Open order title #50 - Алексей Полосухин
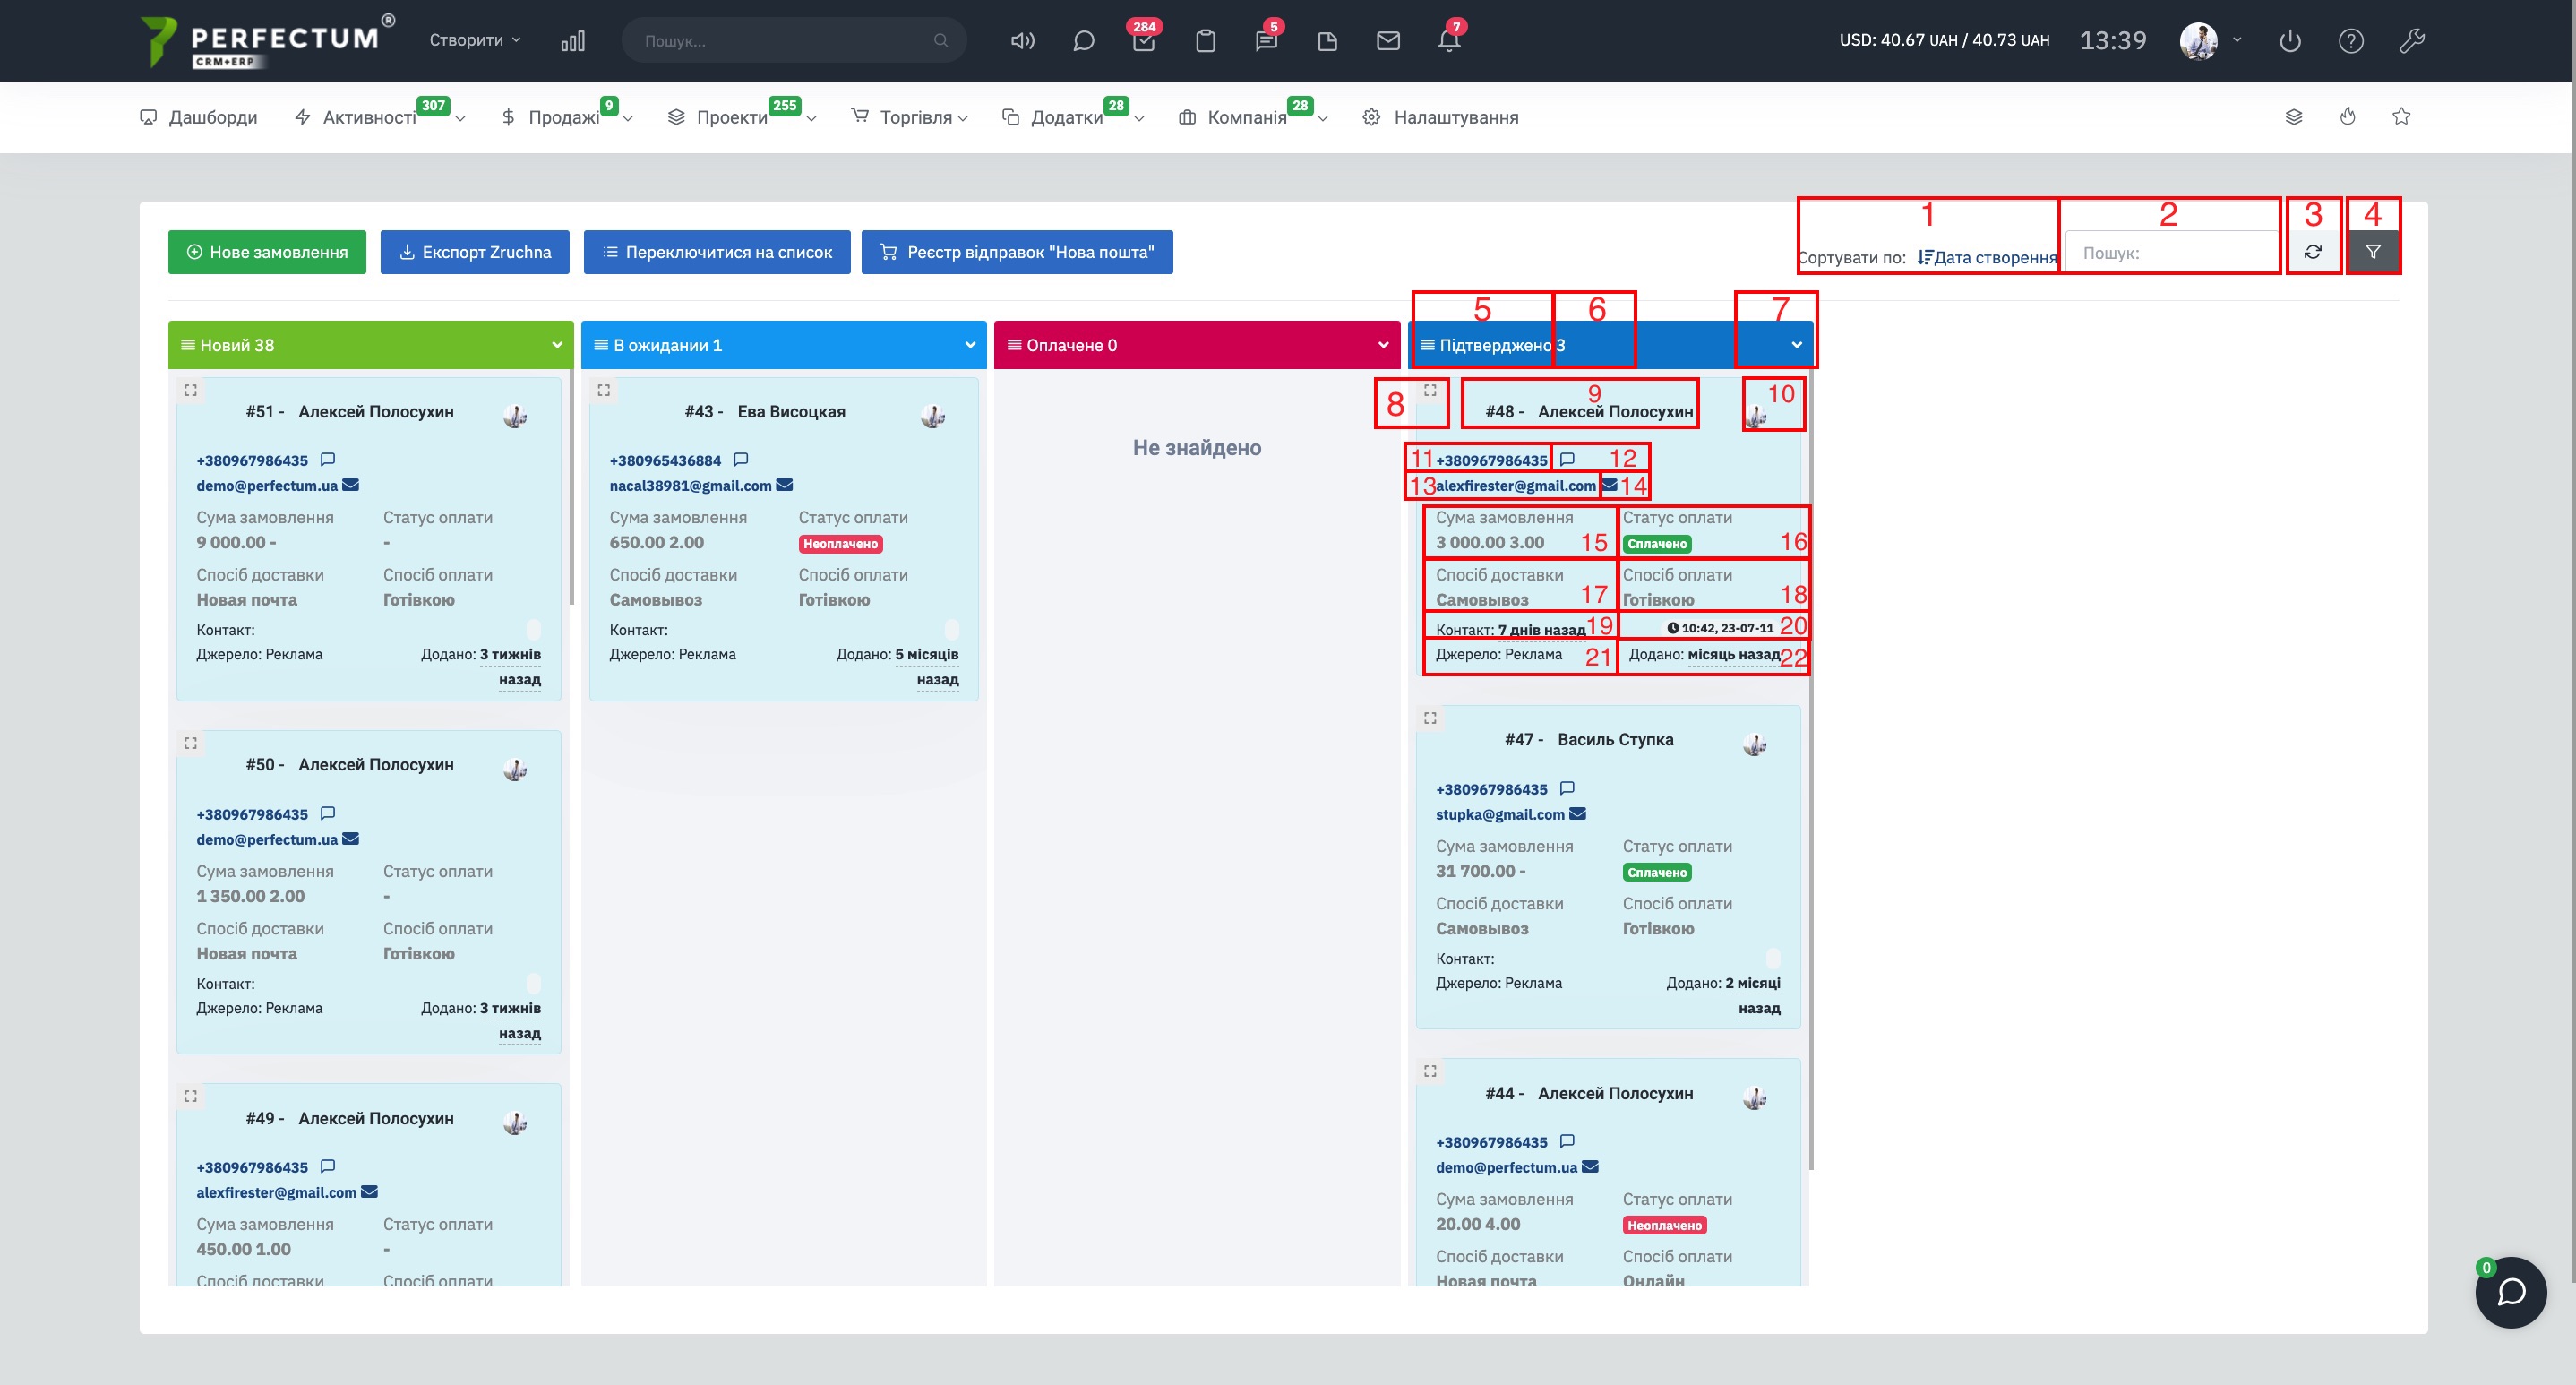The image size is (2576, 1385). pos(350,764)
